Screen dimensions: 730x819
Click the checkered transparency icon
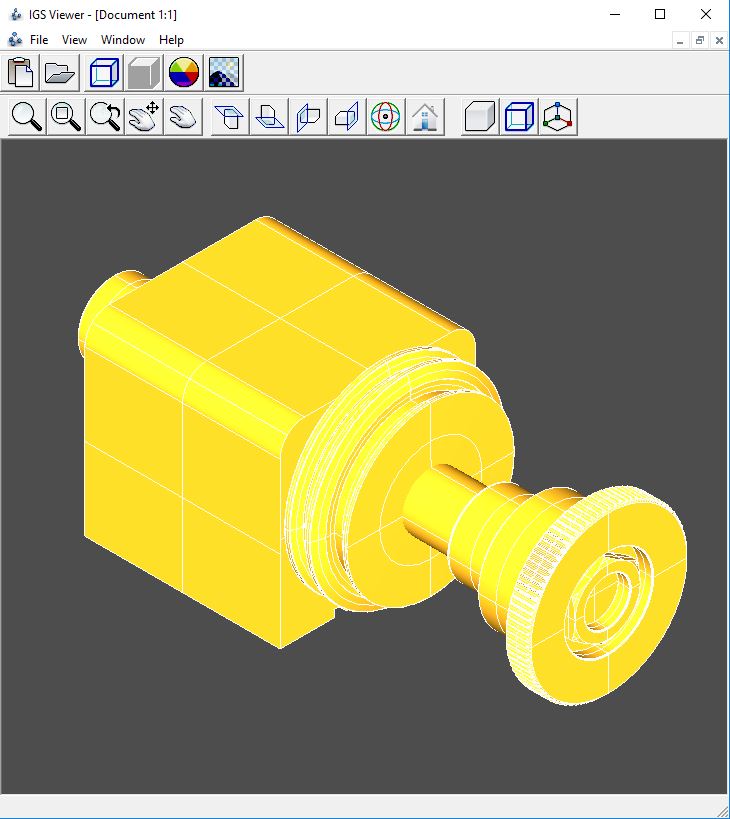pos(224,73)
